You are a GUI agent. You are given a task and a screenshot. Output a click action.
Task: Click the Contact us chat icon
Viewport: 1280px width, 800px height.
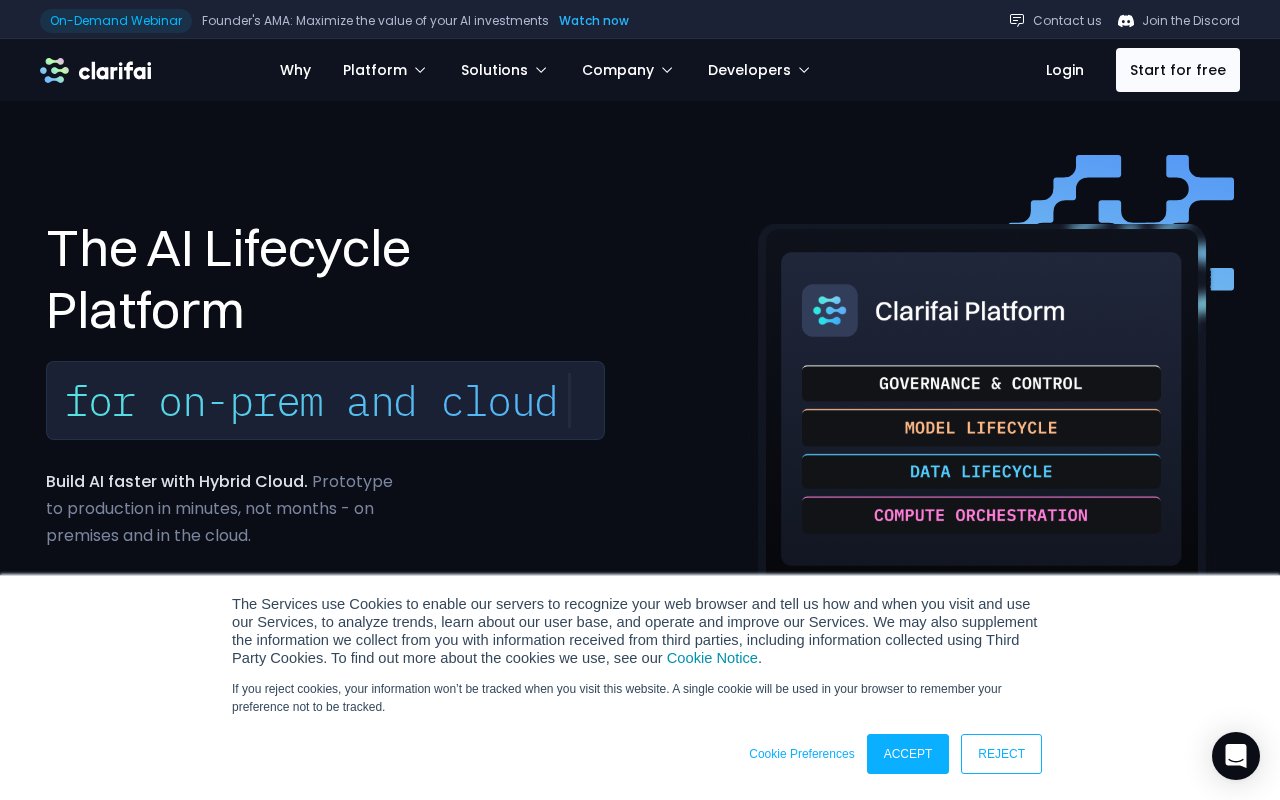pyautogui.click(x=1017, y=20)
